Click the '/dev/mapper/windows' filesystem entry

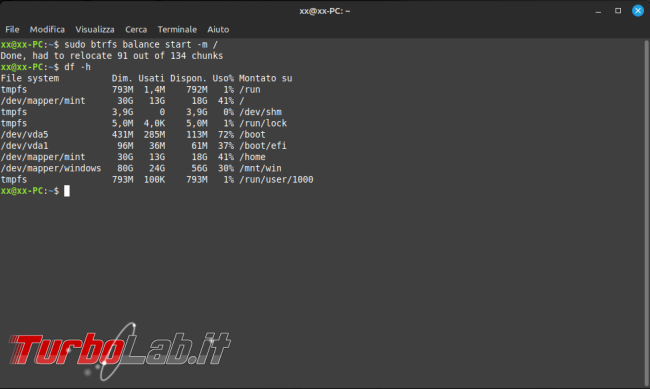[x=51, y=168]
